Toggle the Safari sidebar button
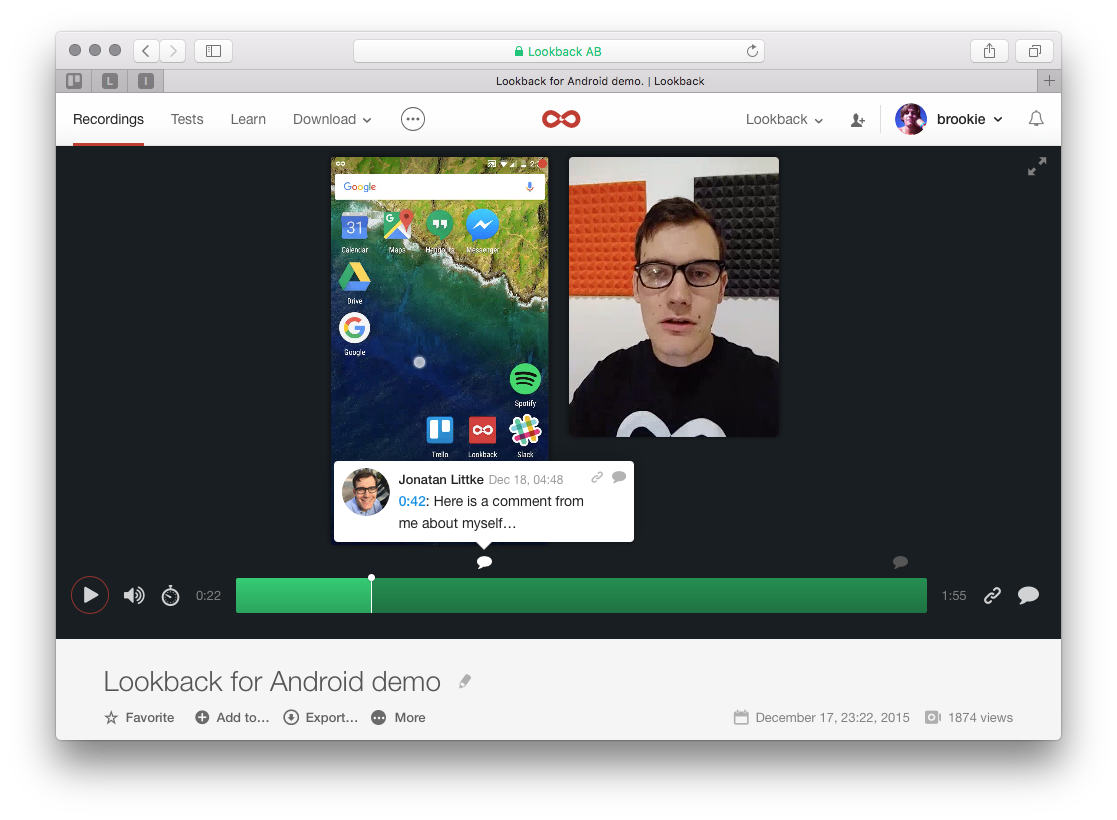The image size is (1117, 820). point(213,51)
